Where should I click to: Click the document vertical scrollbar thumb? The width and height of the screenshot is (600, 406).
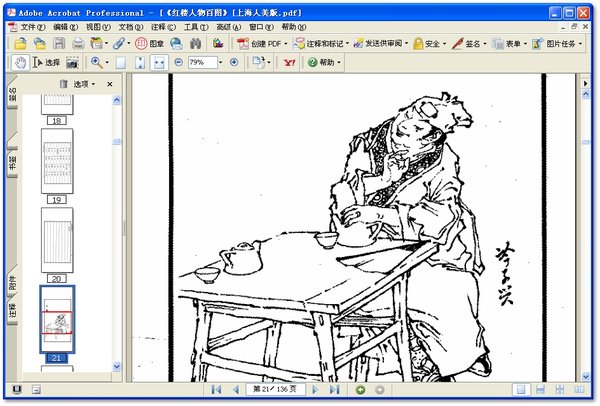tap(585, 142)
